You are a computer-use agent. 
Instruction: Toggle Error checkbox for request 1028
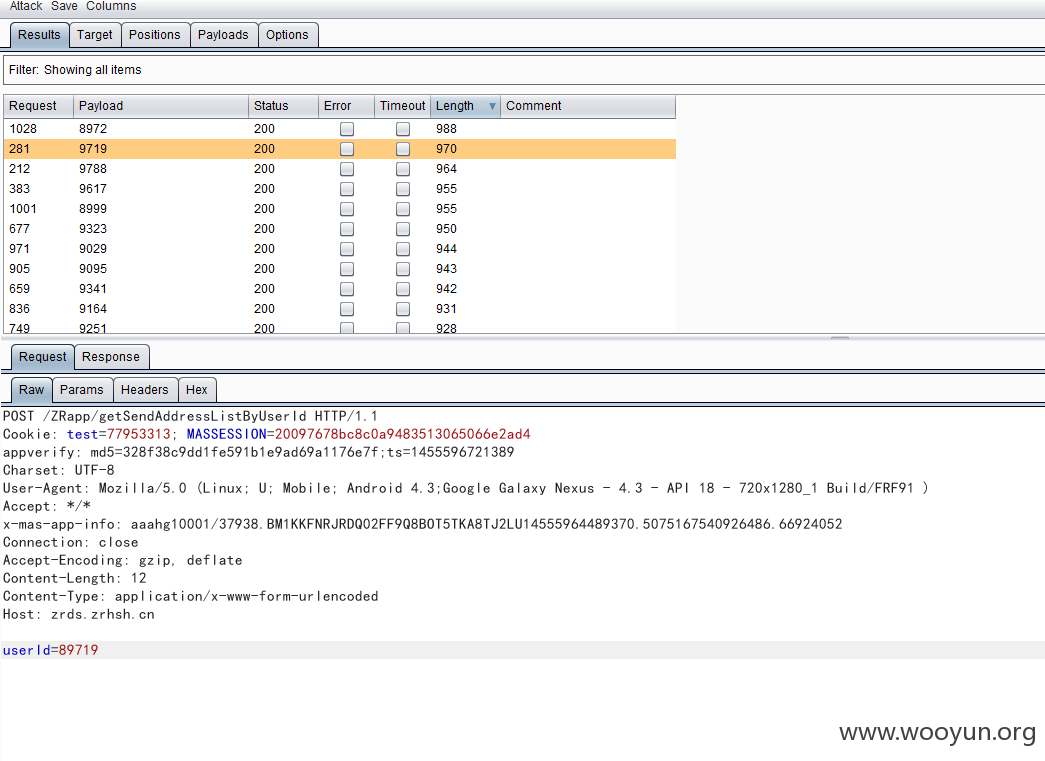pos(347,129)
